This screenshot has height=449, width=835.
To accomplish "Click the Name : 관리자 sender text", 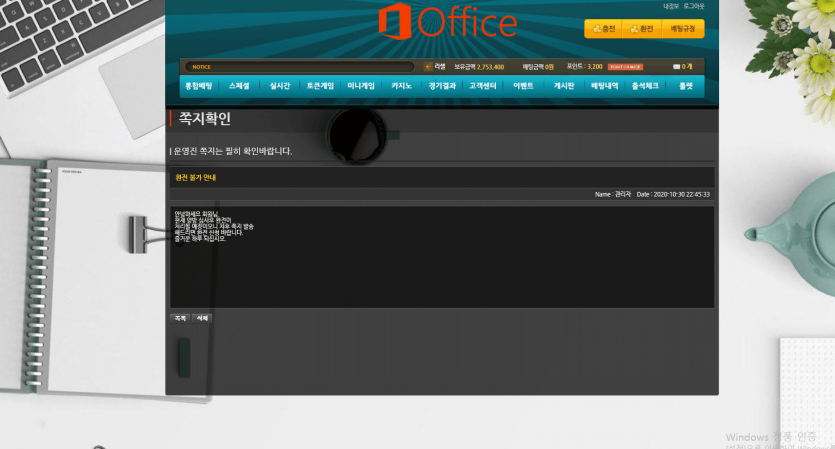I will (x=612, y=194).
